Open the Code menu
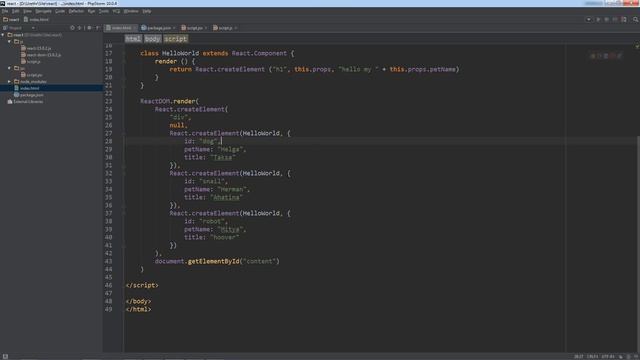The width and height of the screenshot is (640, 360). (x=60, y=11)
